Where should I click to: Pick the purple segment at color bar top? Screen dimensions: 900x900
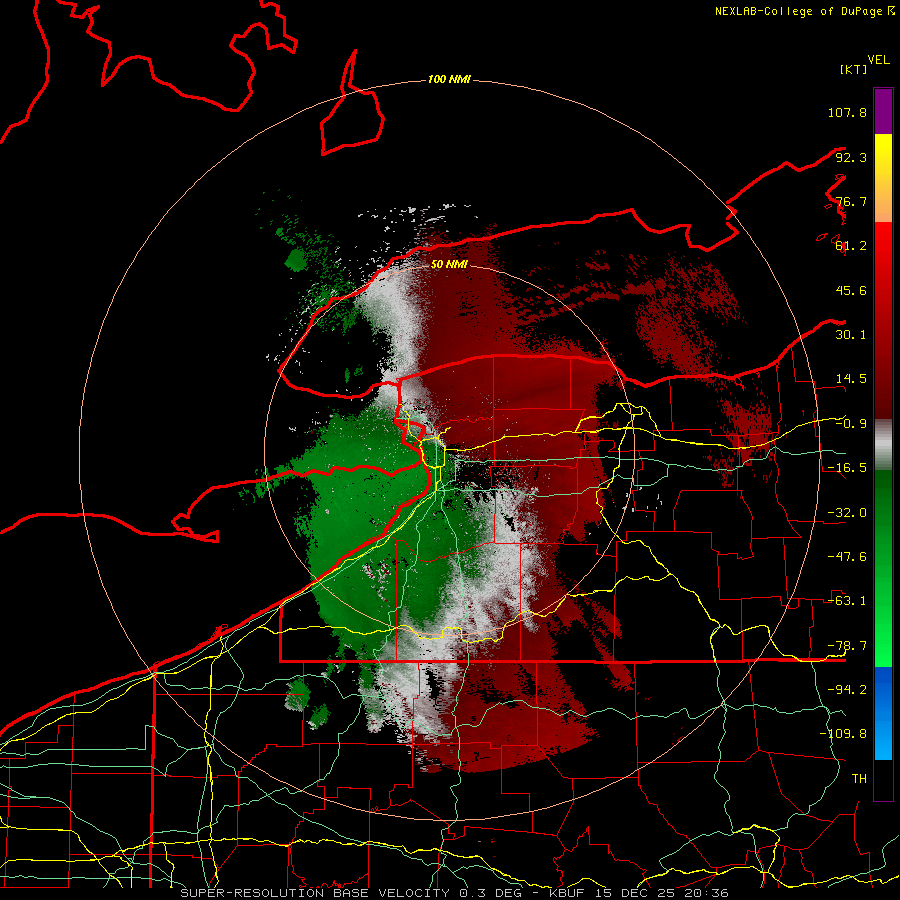click(x=883, y=111)
